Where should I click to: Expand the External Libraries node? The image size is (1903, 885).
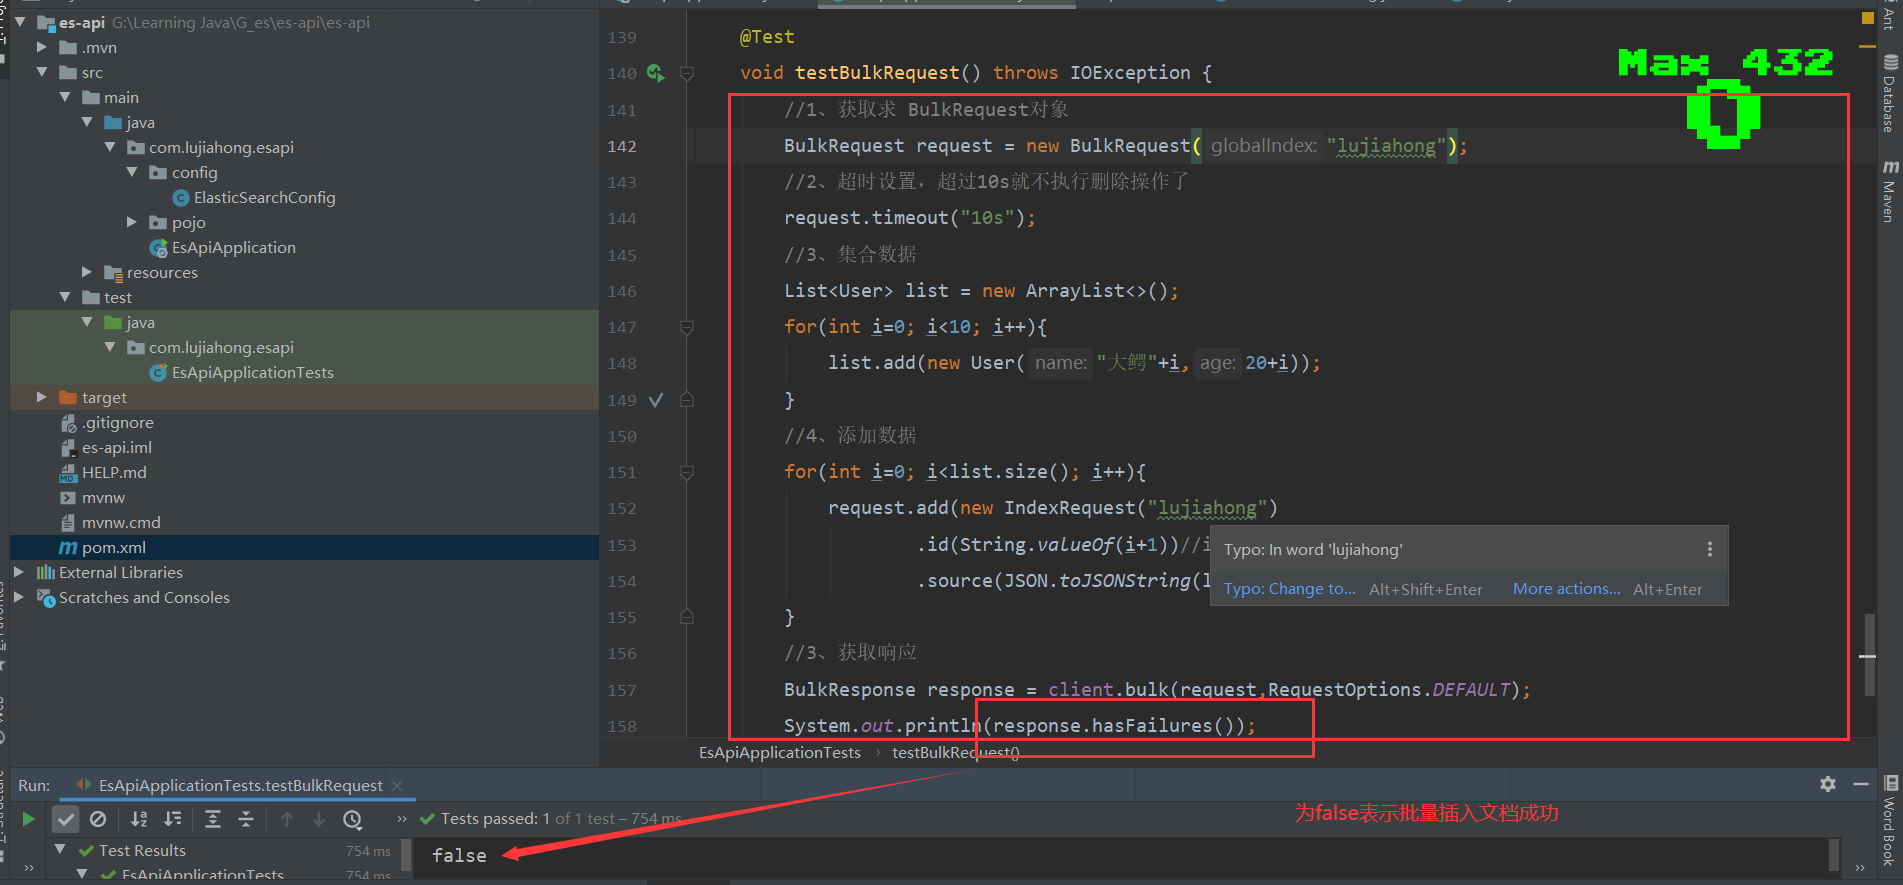[19, 572]
